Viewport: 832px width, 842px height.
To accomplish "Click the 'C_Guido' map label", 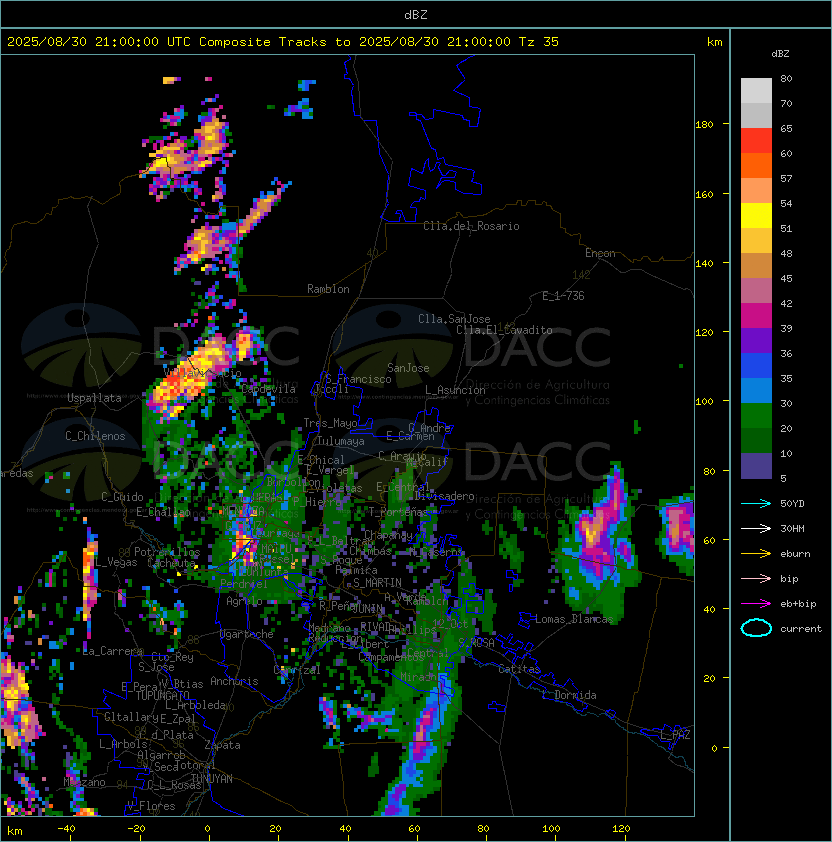I will coord(122,497).
